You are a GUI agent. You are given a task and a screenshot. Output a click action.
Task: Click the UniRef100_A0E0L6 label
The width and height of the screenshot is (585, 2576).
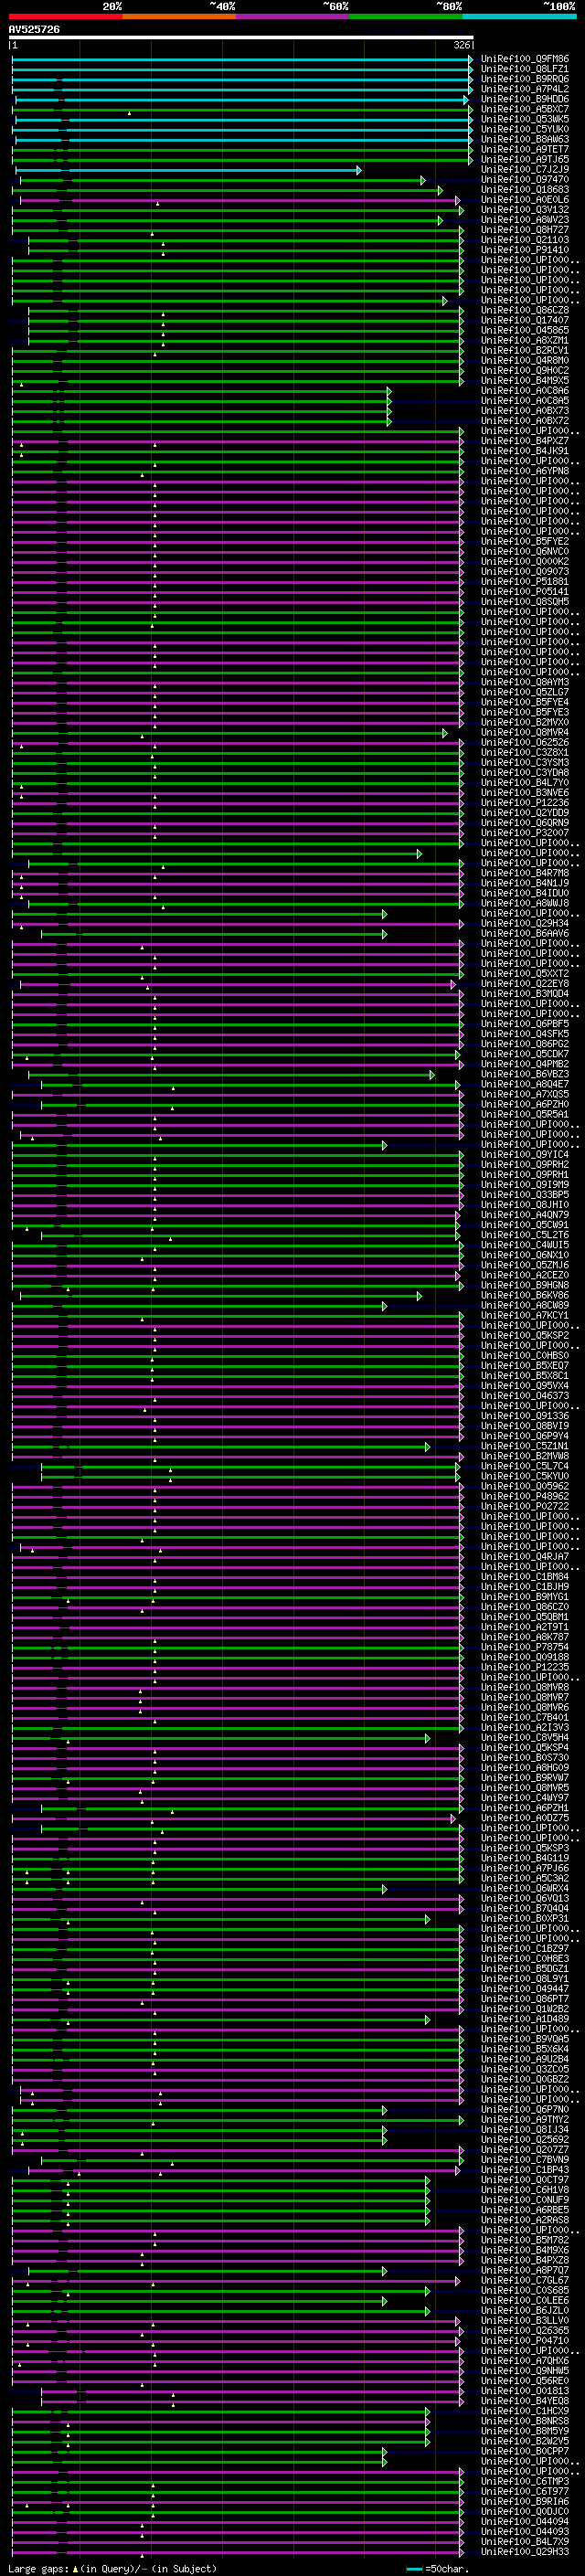[x=524, y=200]
